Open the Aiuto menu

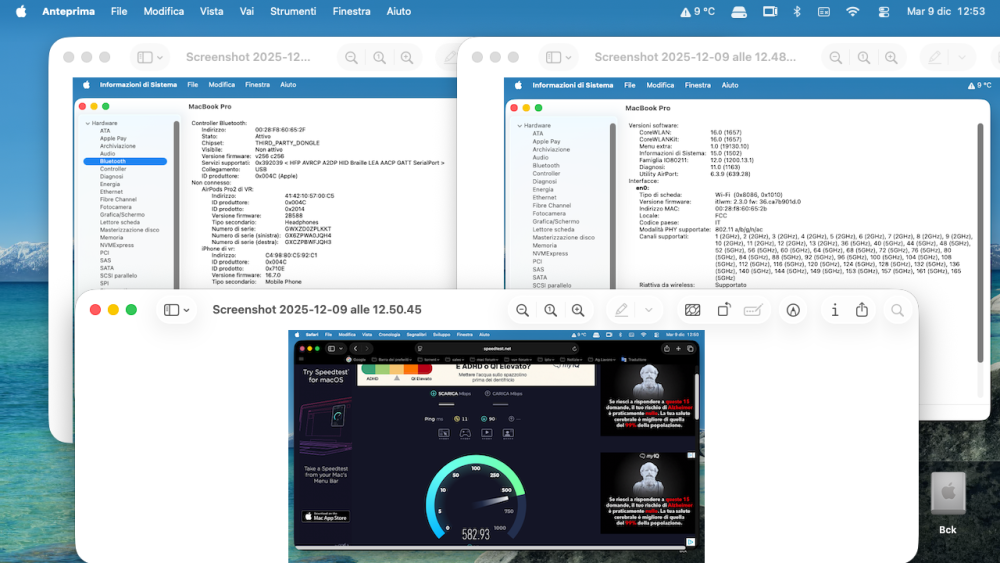click(399, 11)
